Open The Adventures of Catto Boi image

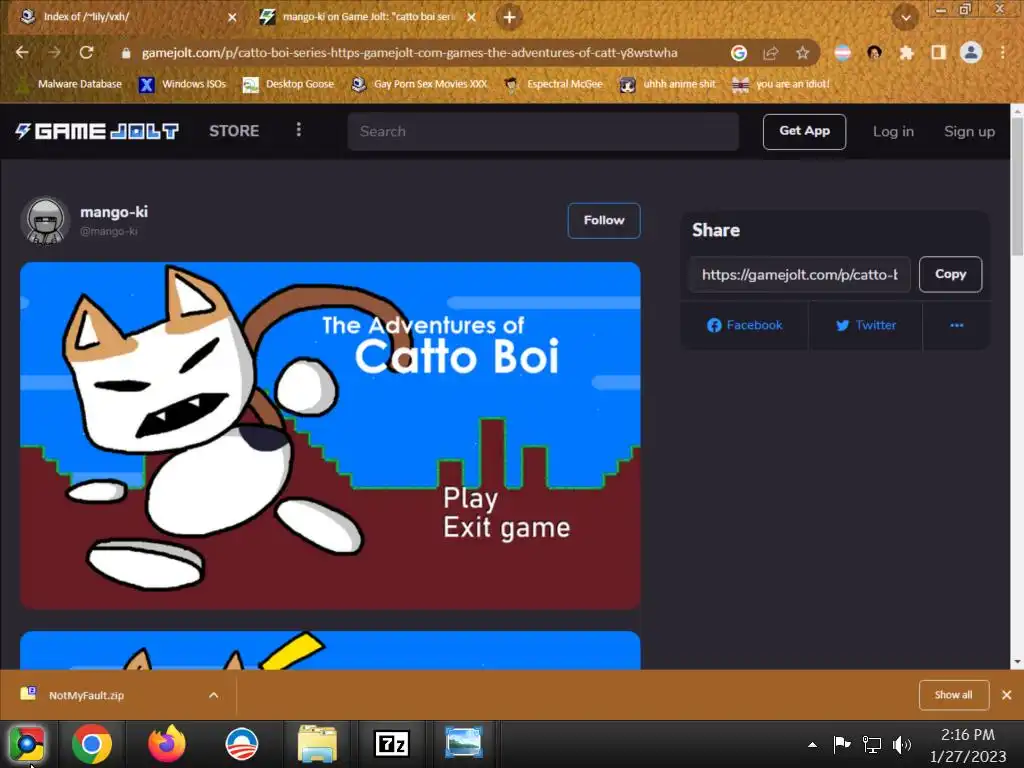[330, 436]
